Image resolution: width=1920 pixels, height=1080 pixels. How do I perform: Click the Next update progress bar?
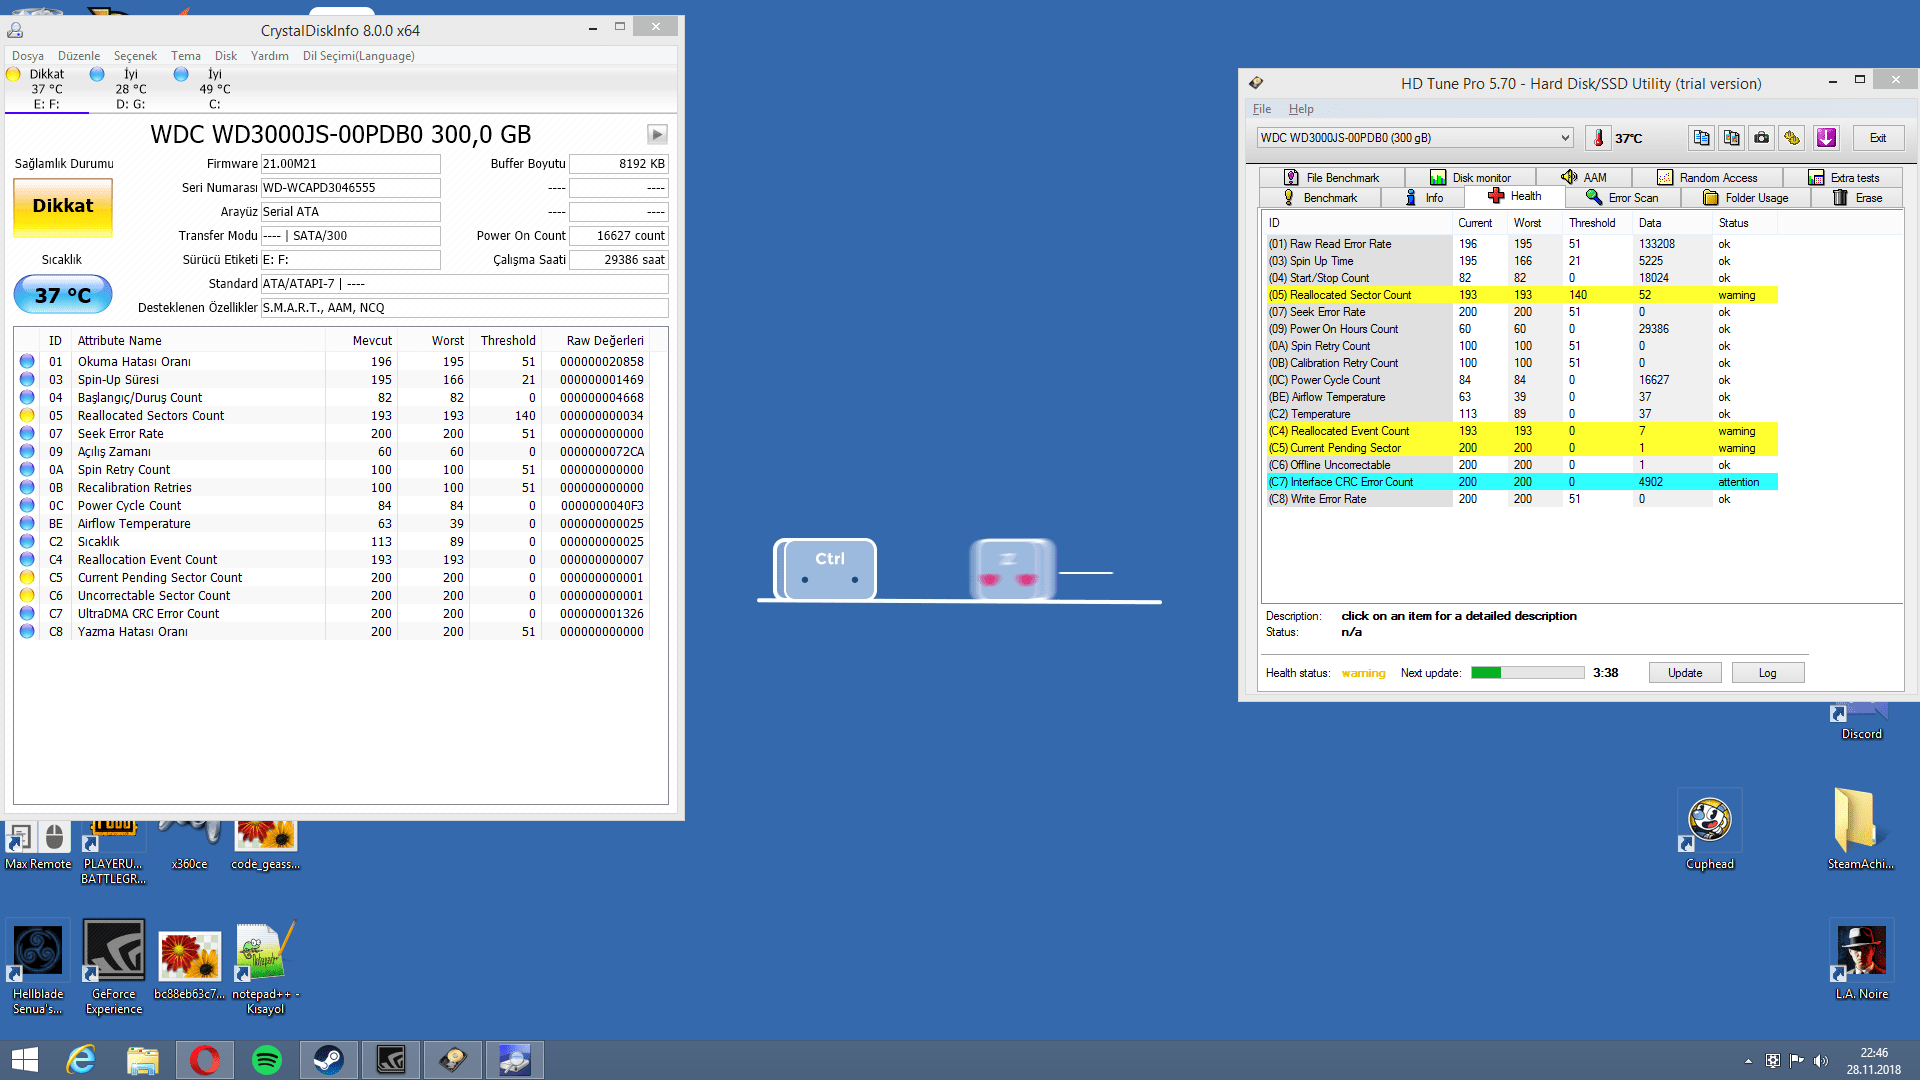coord(1527,673)
